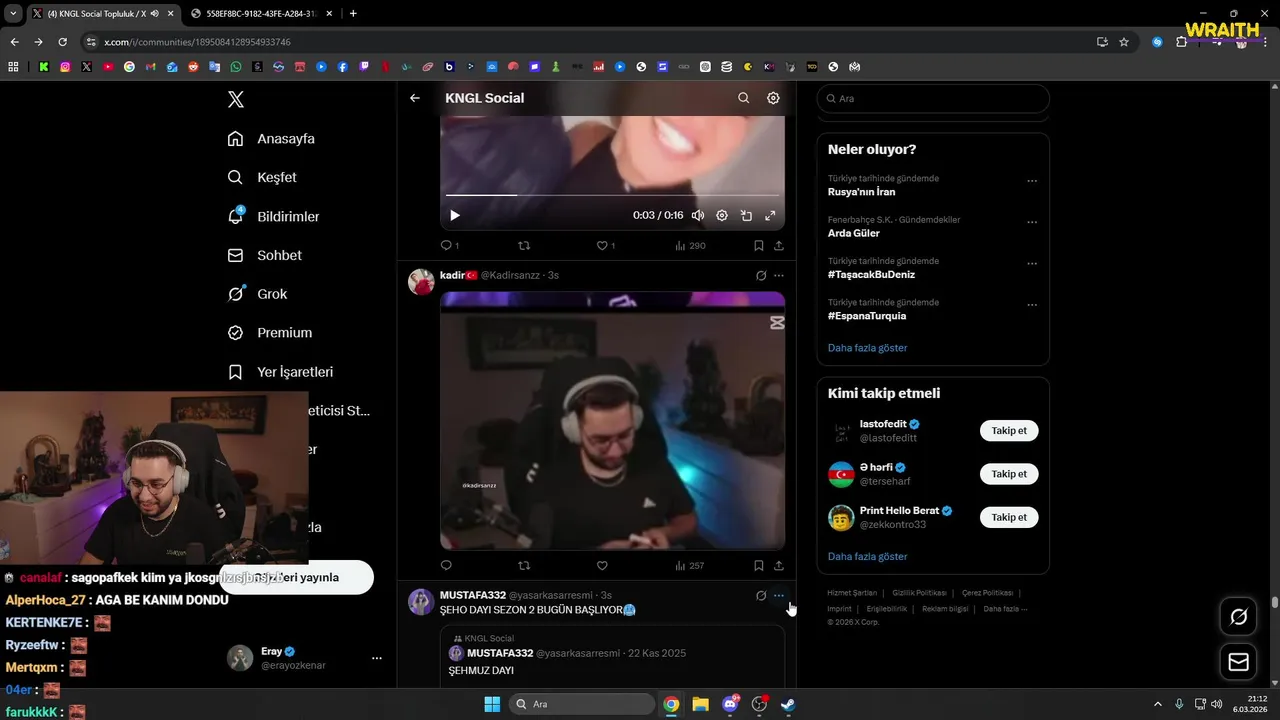Open floating Grok button
This screenshot has height=720, width=1280.
click(x=1238, y=617)
